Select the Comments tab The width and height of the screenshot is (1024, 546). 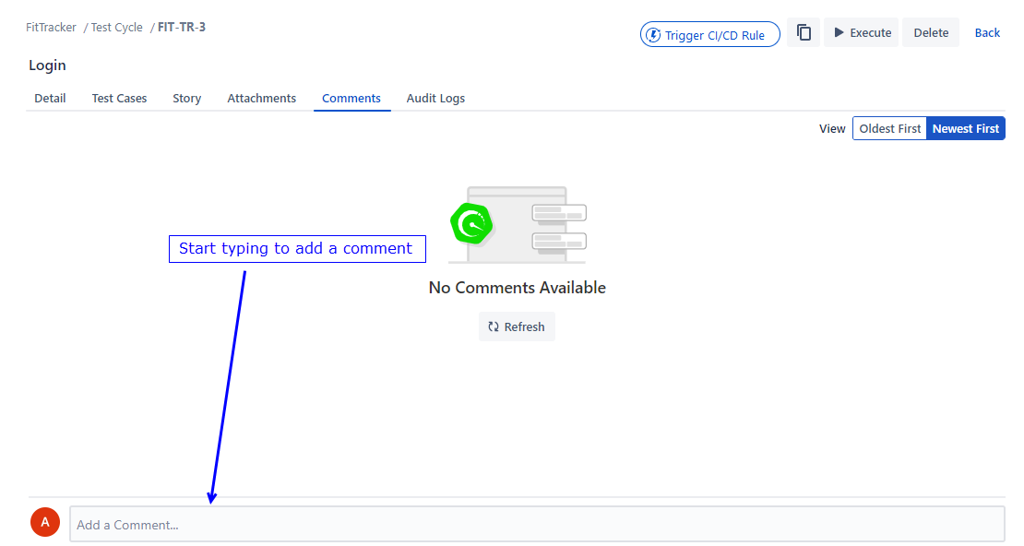pos(351,98)
